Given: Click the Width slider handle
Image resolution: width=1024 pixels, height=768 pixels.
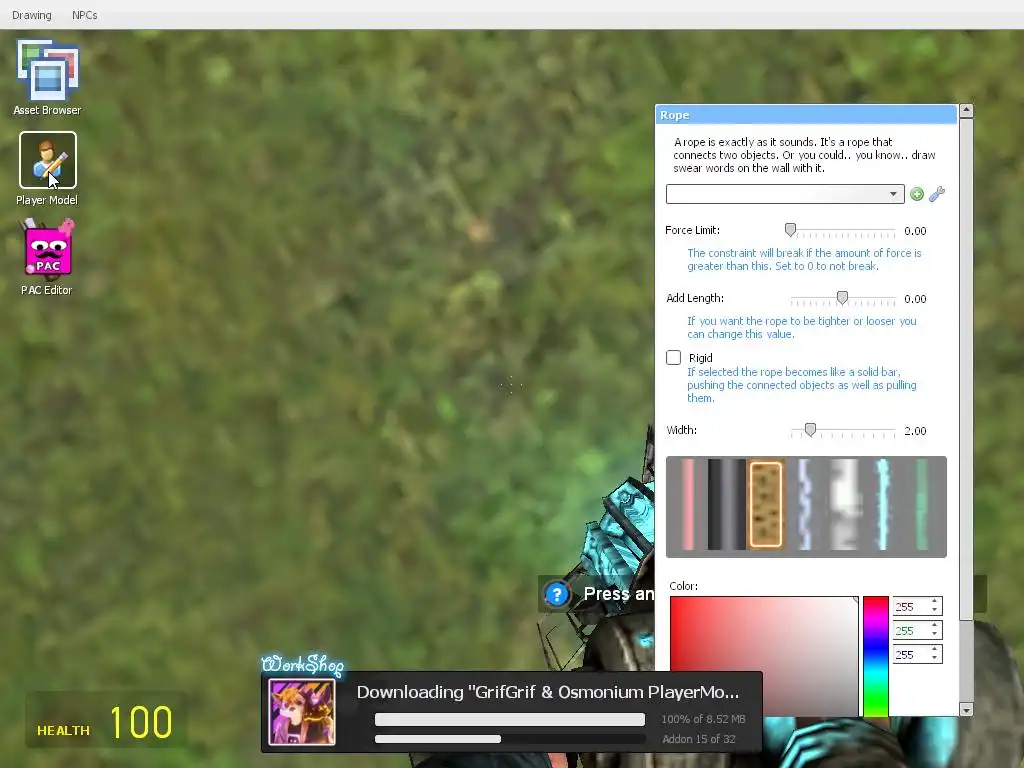Looking at the screenshot, I should coord(810,430).
